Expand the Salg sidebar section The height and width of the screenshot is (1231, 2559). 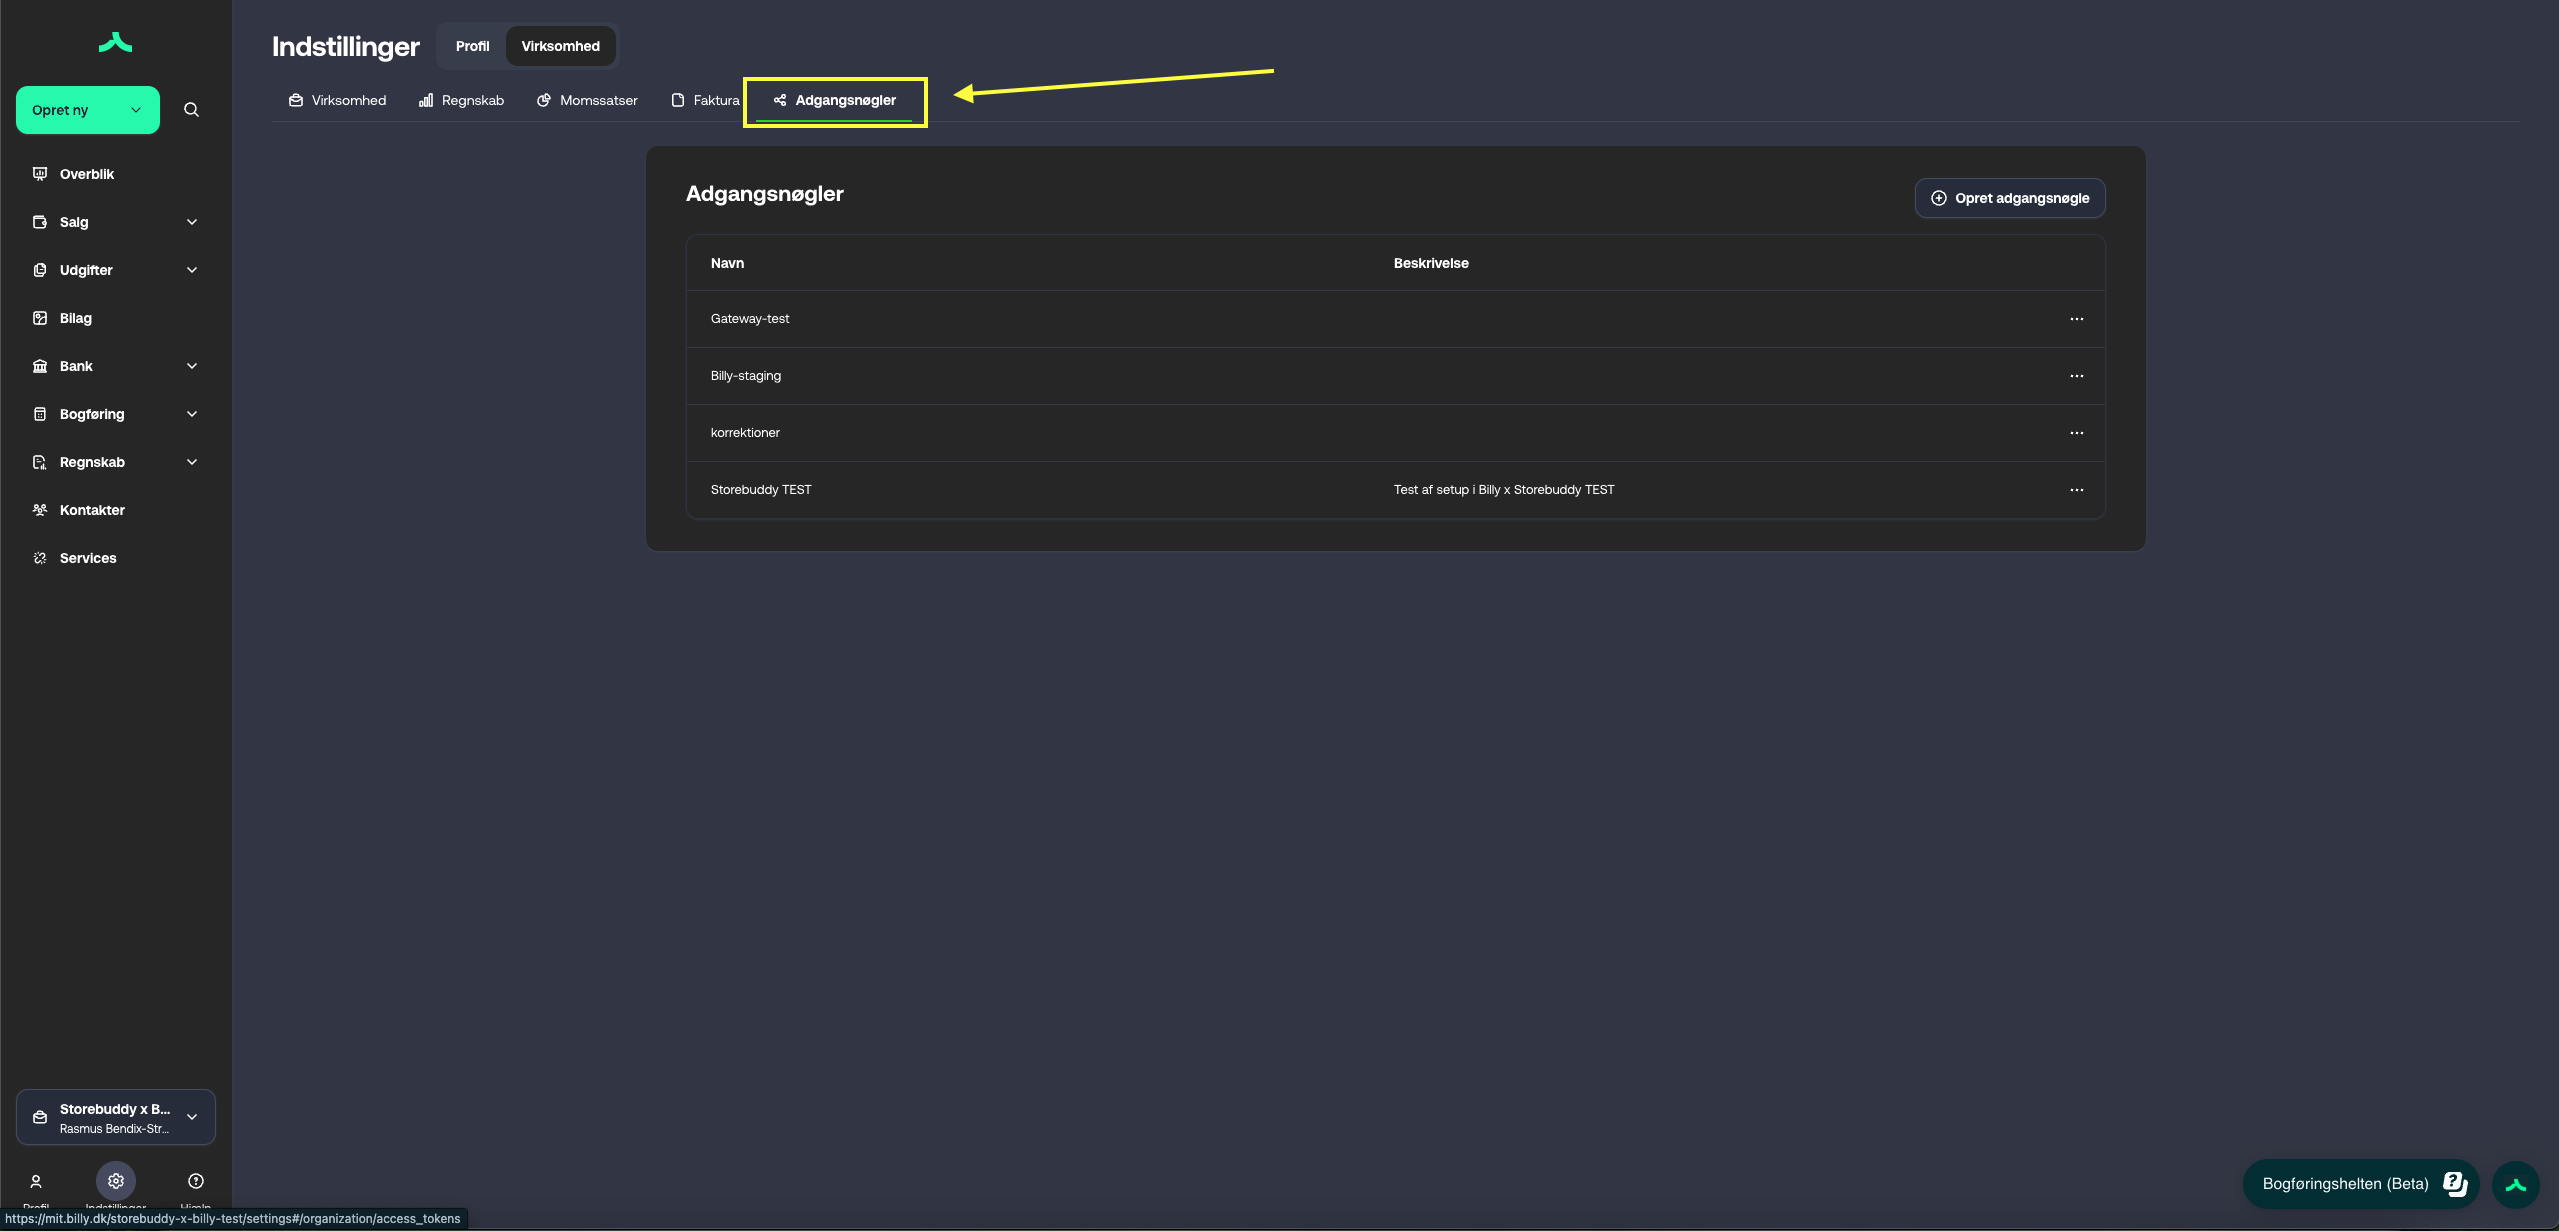click(116, 222)
